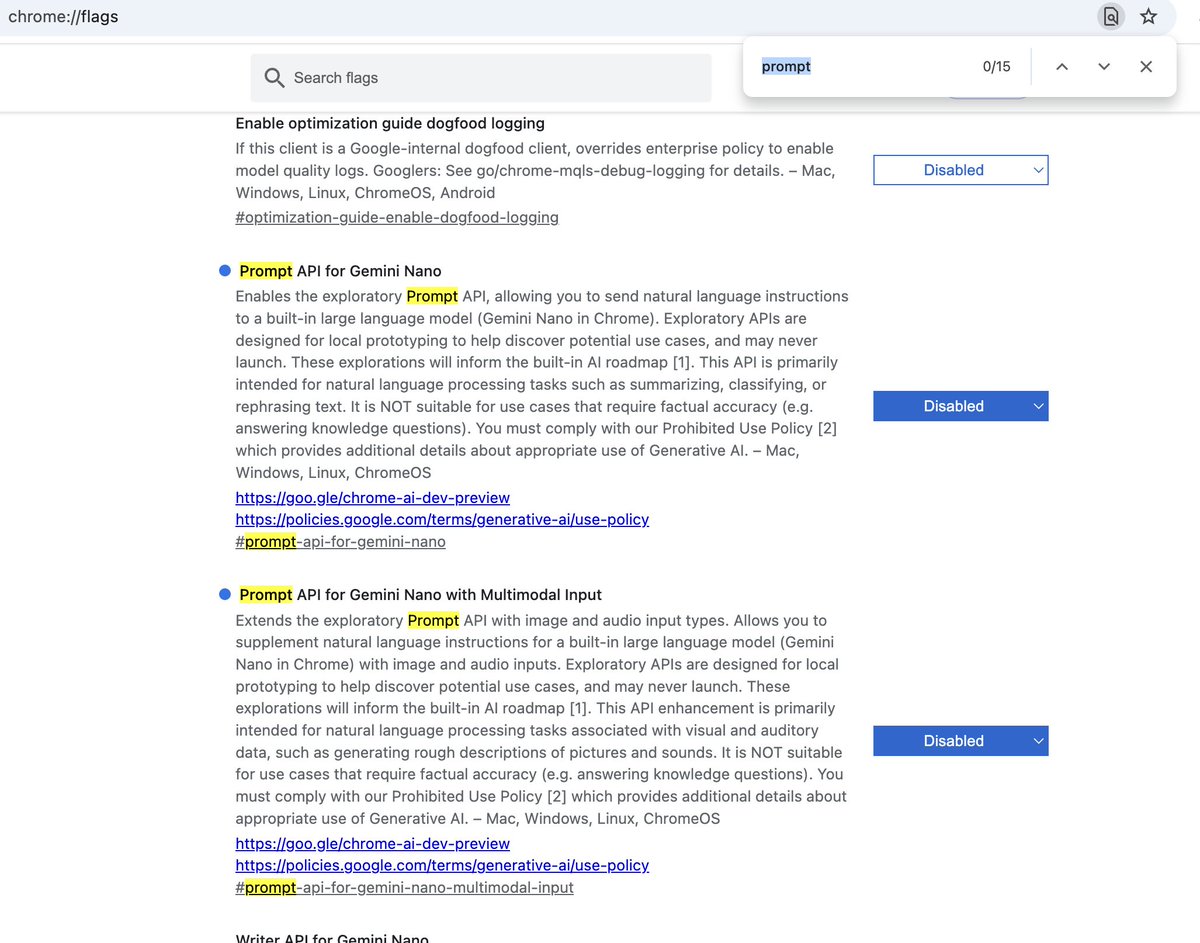Screen dimensions: 1200x943
Task: Click blue dot beside Prompt API Multimodal Input
Action: click(225, 595)
